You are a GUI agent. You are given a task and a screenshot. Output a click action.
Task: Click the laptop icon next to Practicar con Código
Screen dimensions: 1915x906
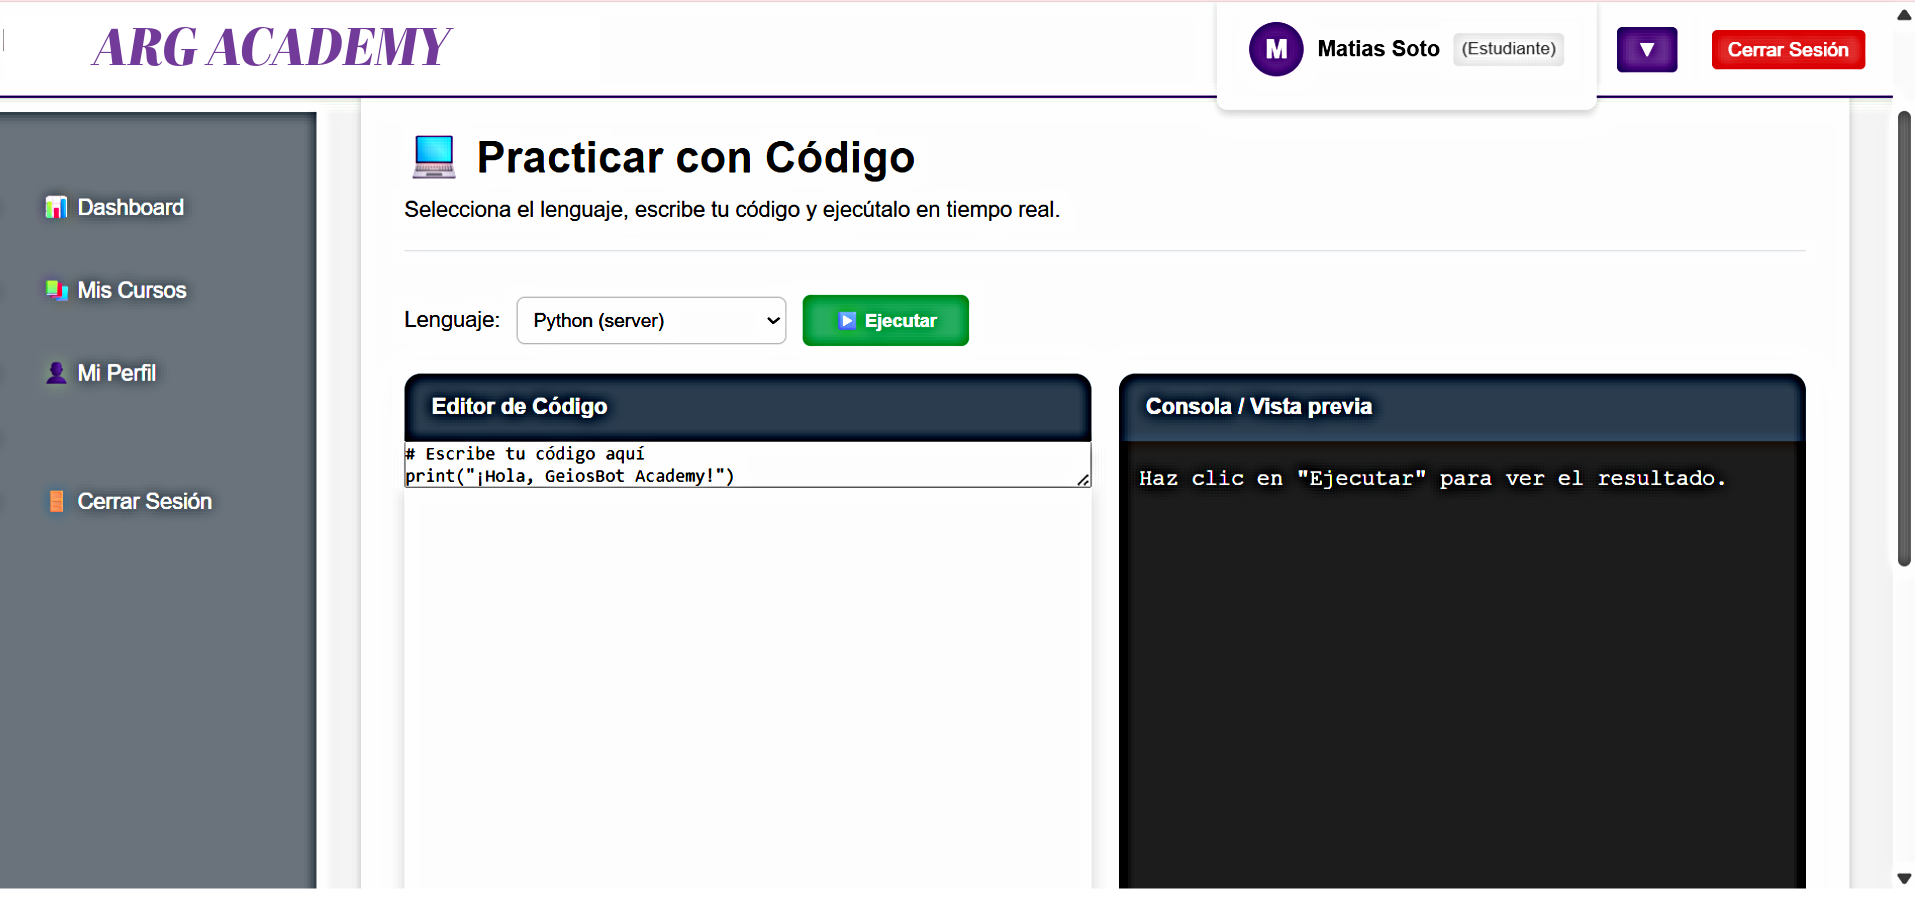pyautogui.click(x=432, y=156)
